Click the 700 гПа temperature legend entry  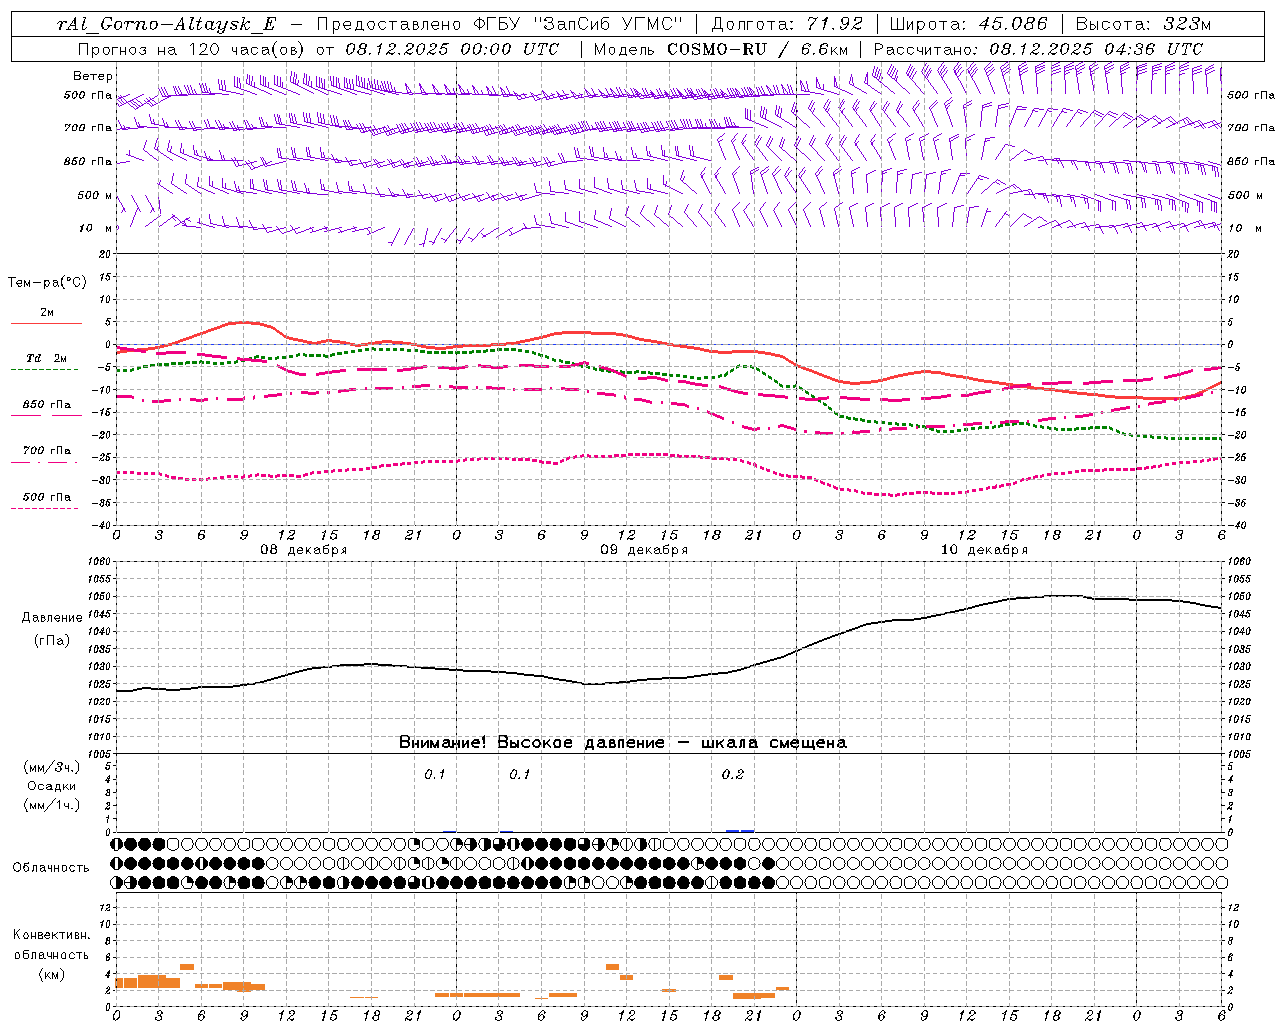pos(46,455)
